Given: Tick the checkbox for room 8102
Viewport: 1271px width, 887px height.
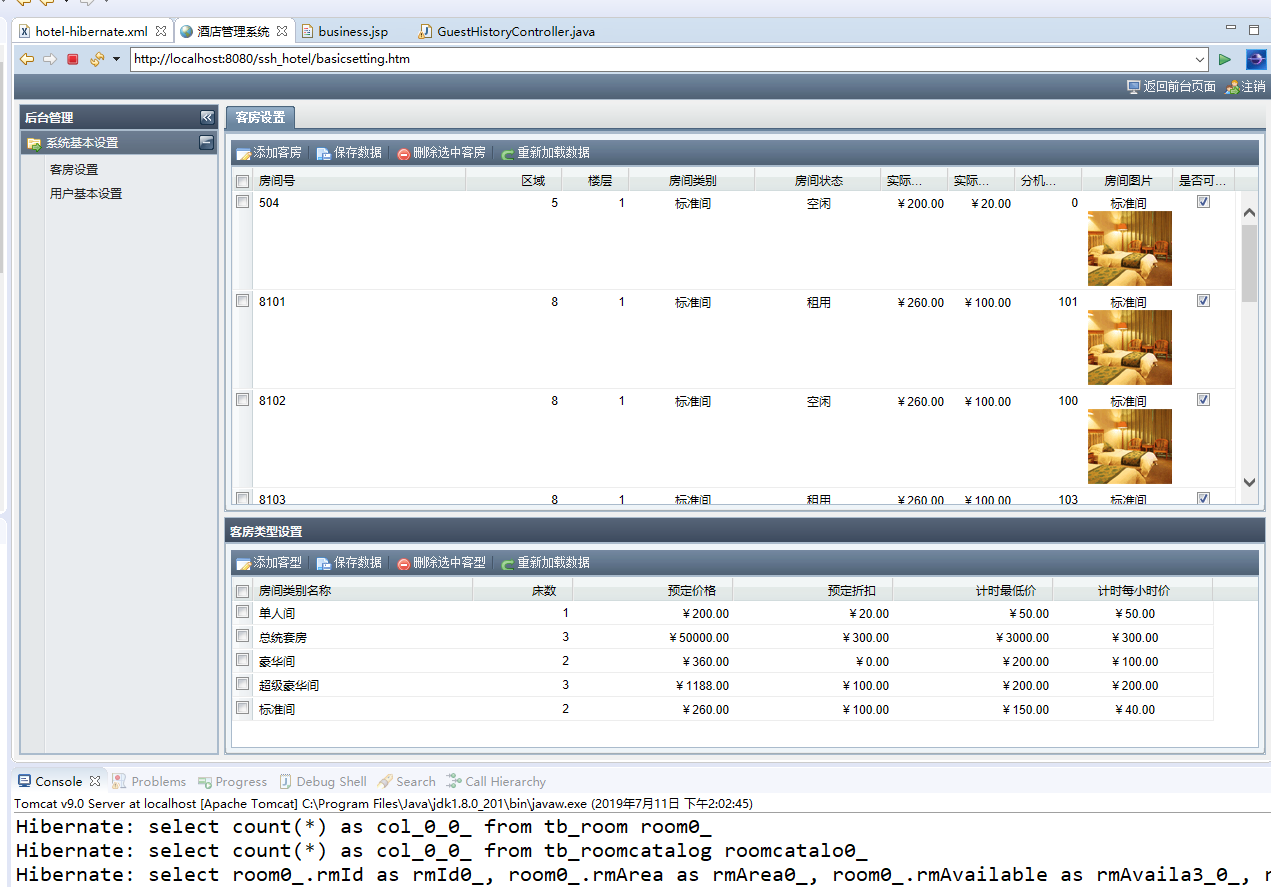Looking at the screenshot, I should [x=242, y=400].
